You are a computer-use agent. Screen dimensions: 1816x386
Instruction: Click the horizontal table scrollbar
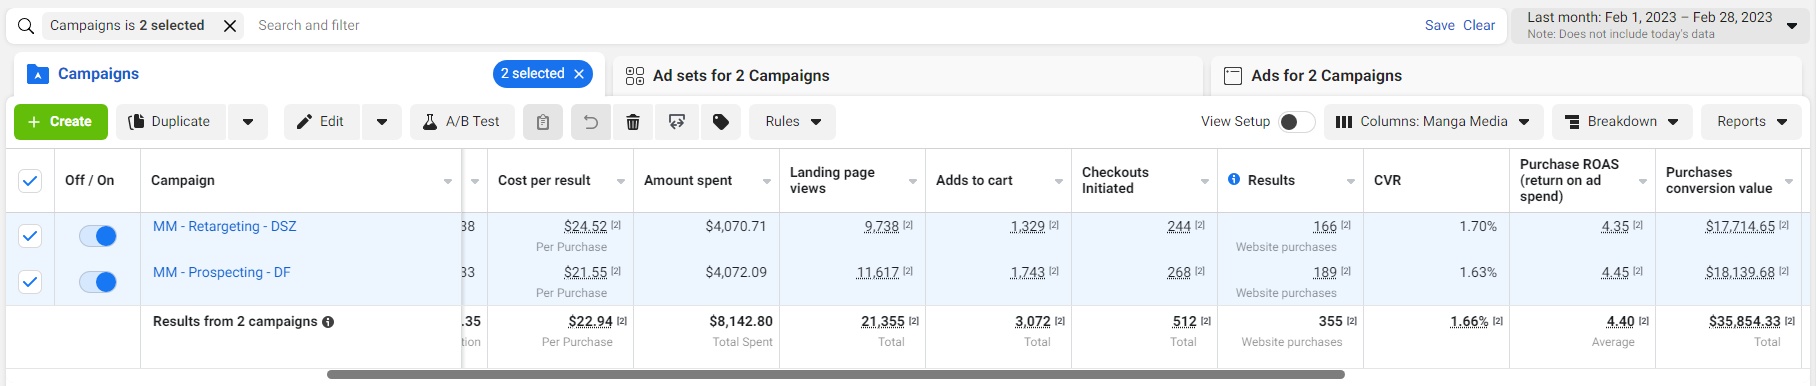click(x=836, y=375)
